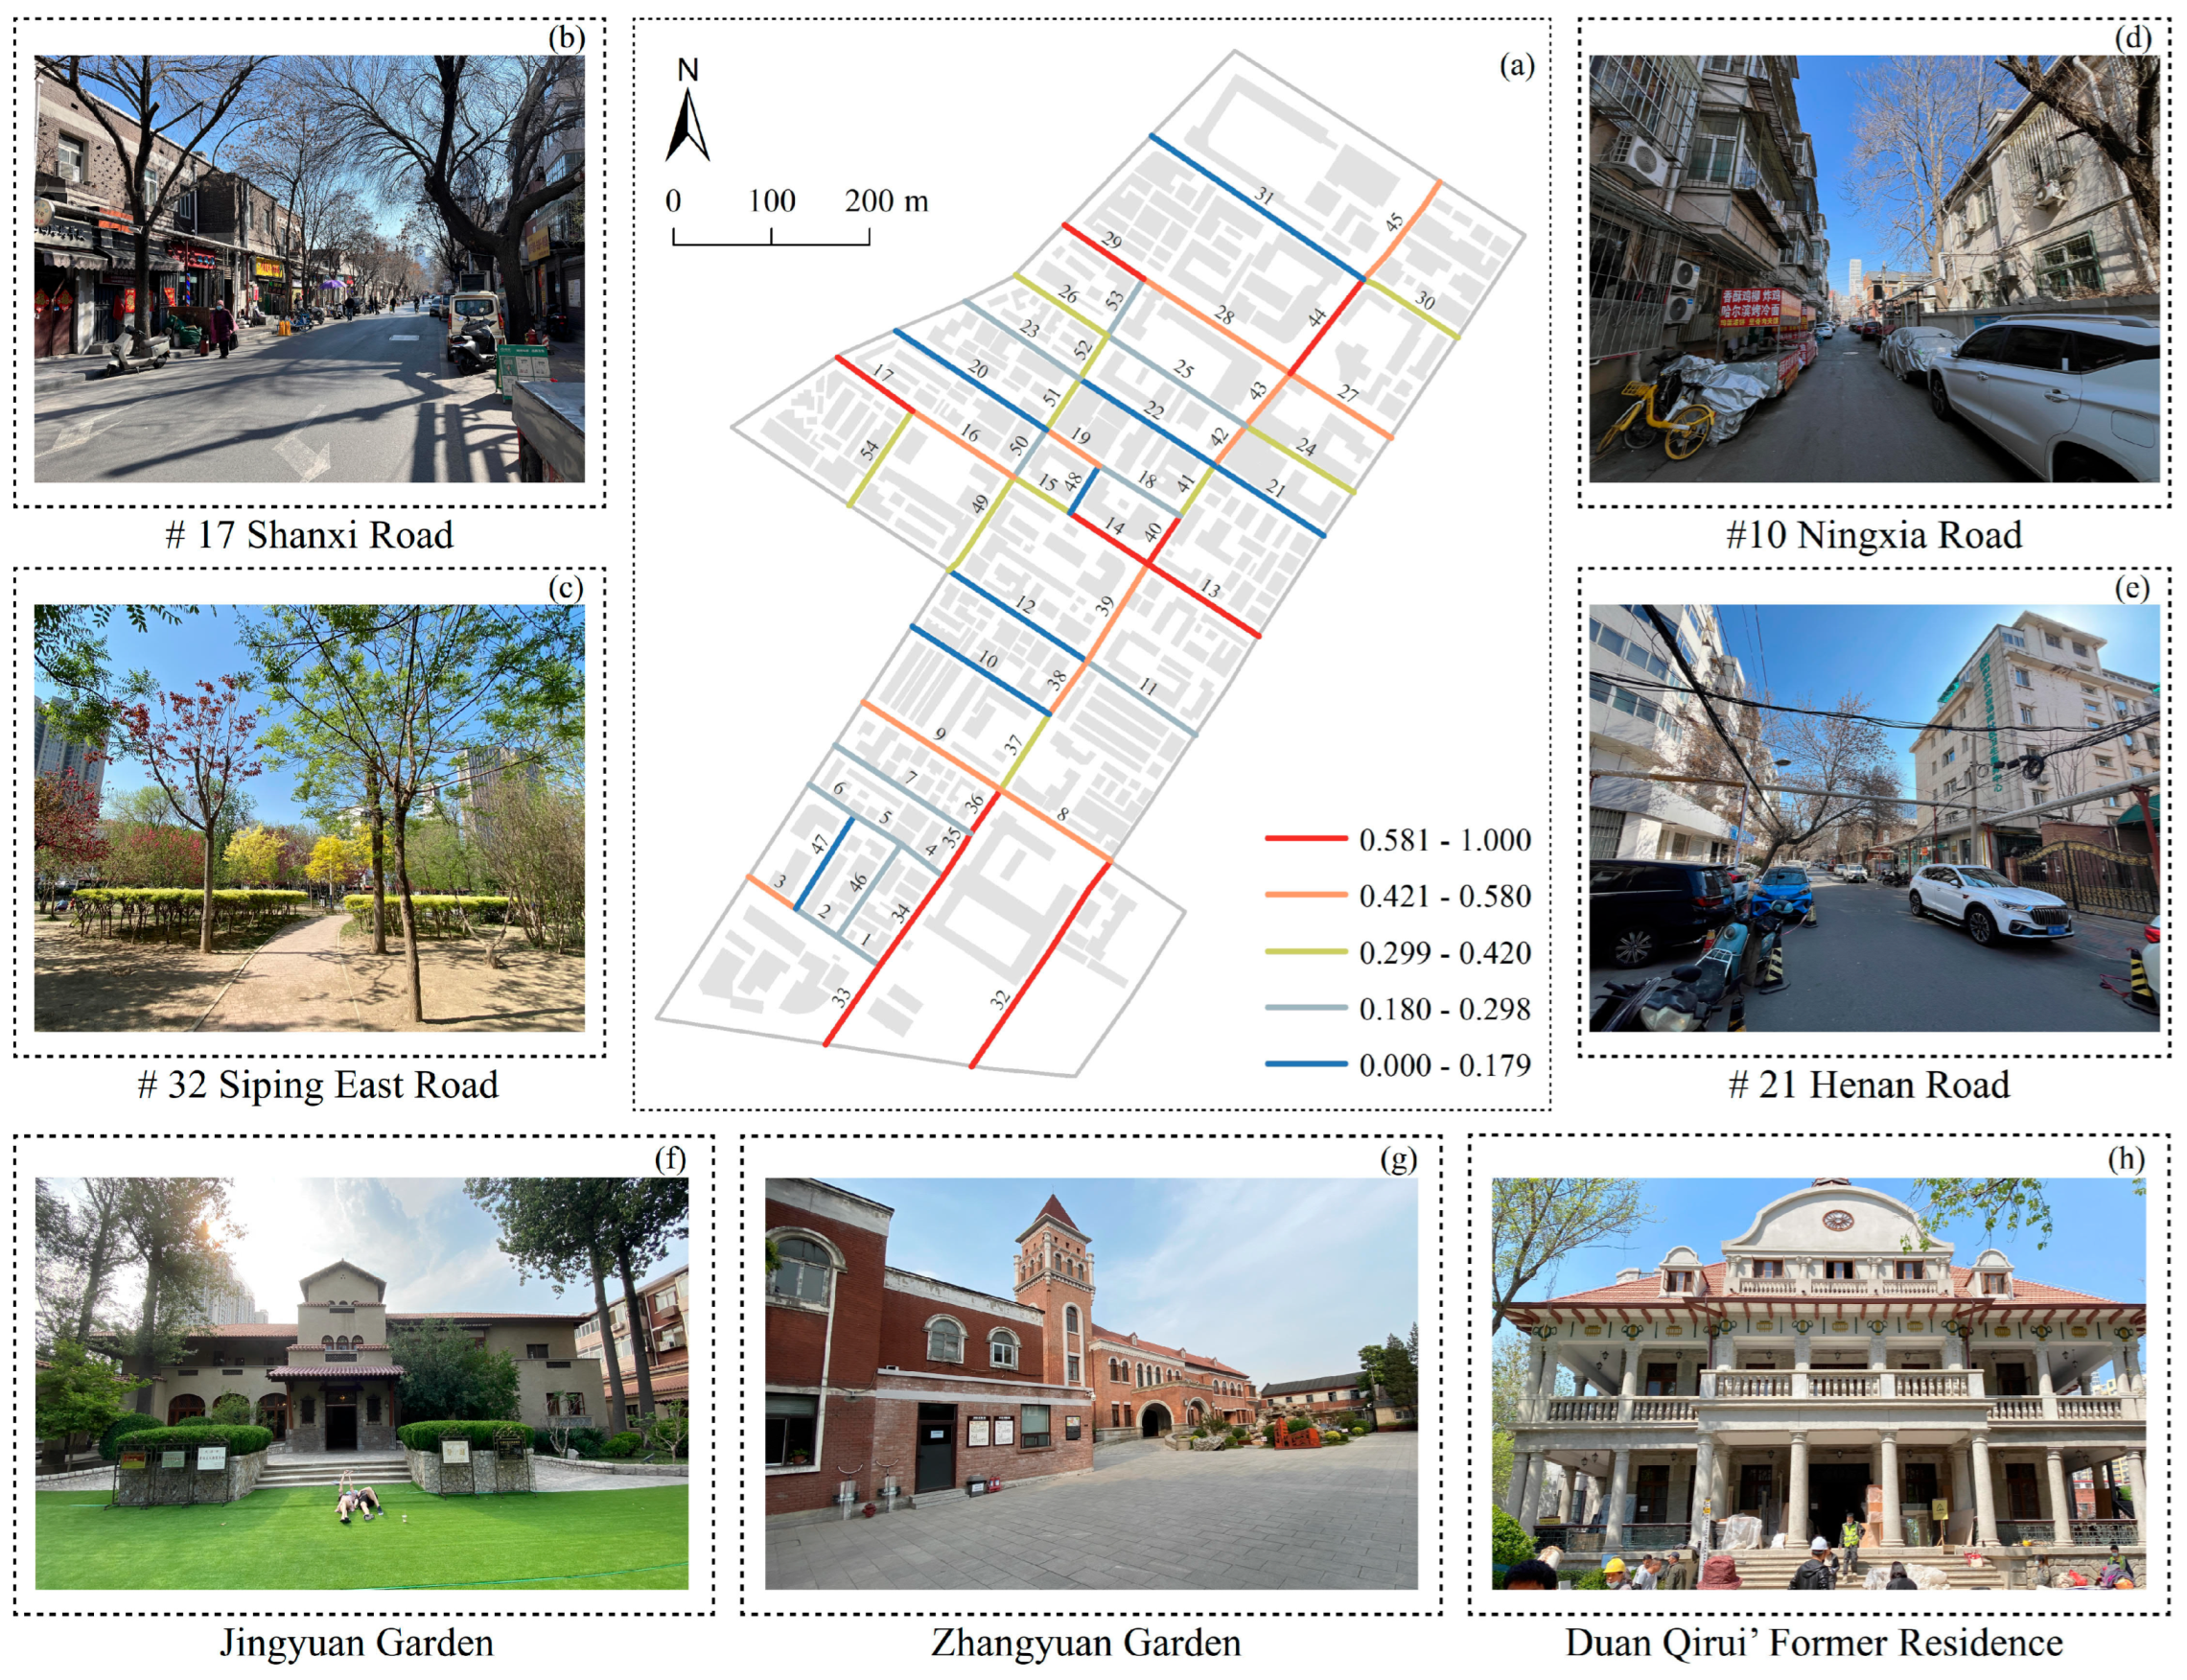Click the orange 0.421 - 0.580 legend line
This screenshot has height=1680, width=2187.
click(x=1305, y=895)
